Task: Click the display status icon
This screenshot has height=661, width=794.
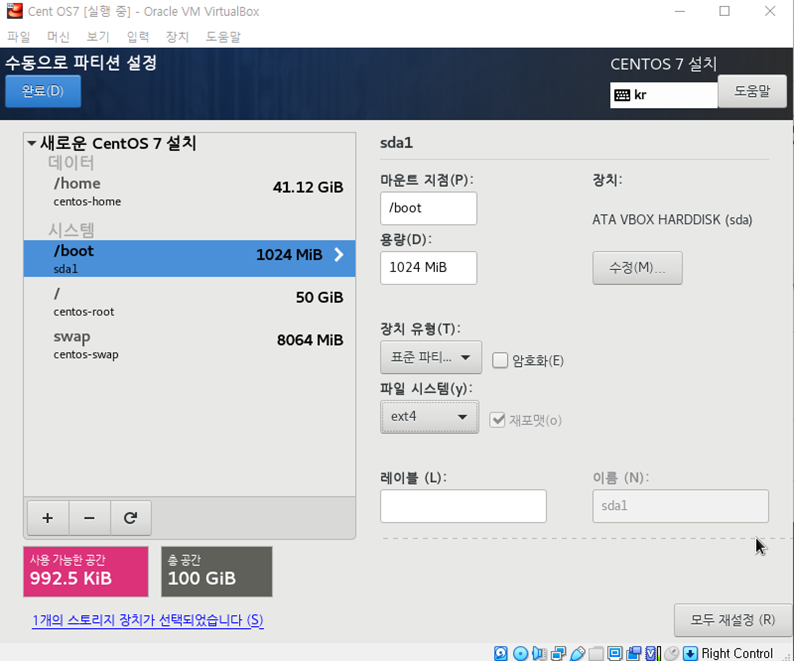Action: [x=615, y=653]
